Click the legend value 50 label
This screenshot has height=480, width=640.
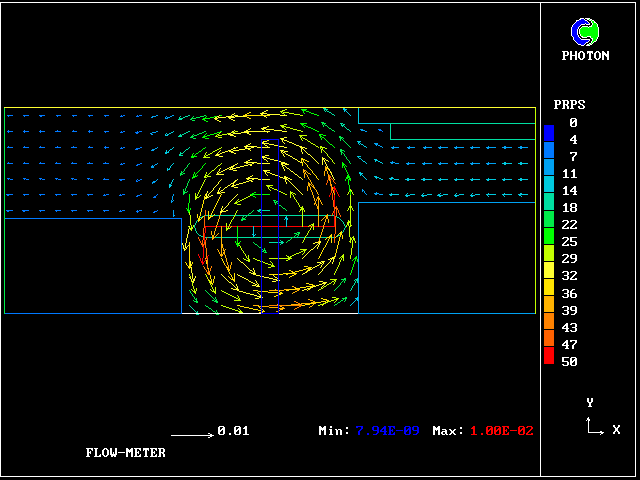pyautogui.click(x=569, y=361)
